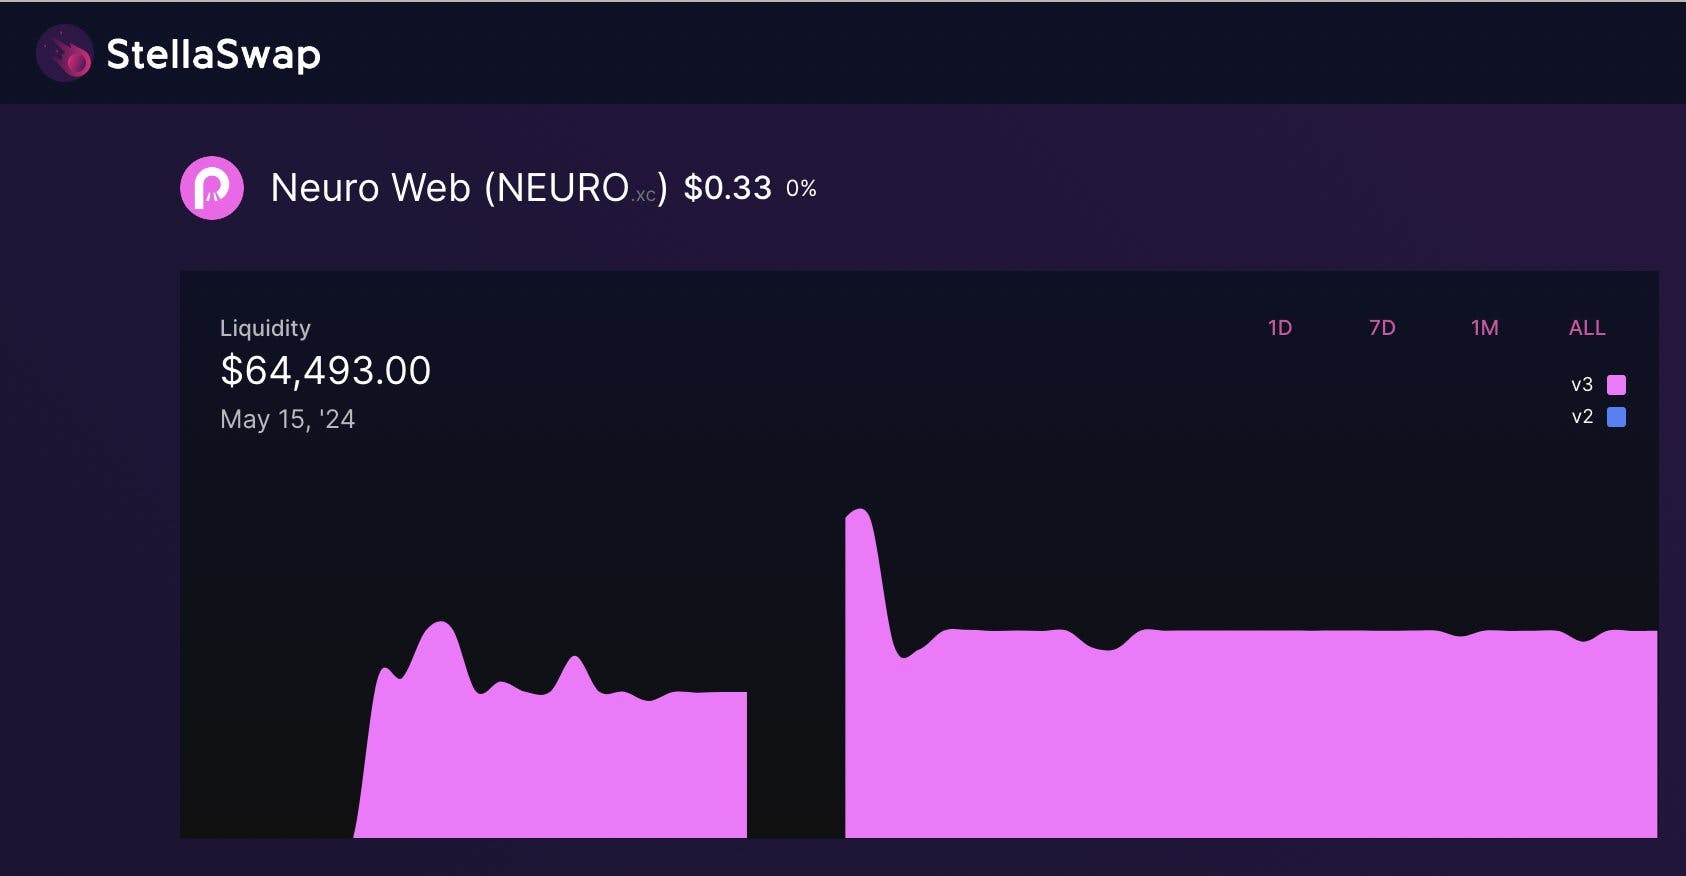1686x876 pixels.
Task: Click the v2 legend label
Action: click(1582, 417)
